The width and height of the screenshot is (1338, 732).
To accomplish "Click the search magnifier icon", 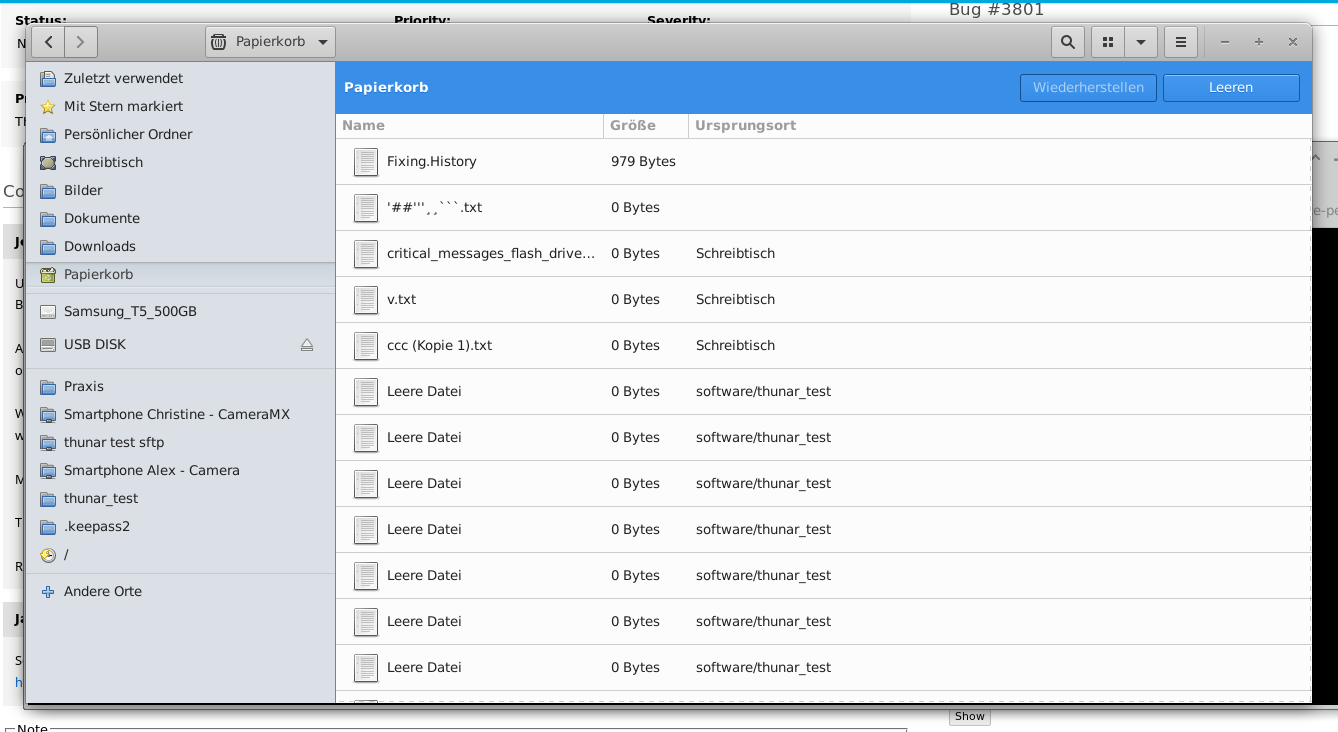I will coord(1068,42).
